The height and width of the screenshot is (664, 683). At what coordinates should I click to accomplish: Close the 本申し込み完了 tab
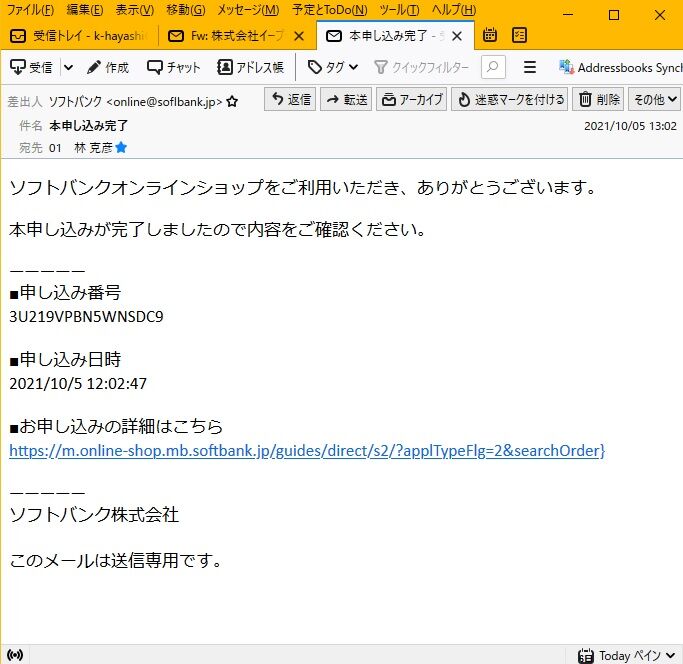point(457,36)
